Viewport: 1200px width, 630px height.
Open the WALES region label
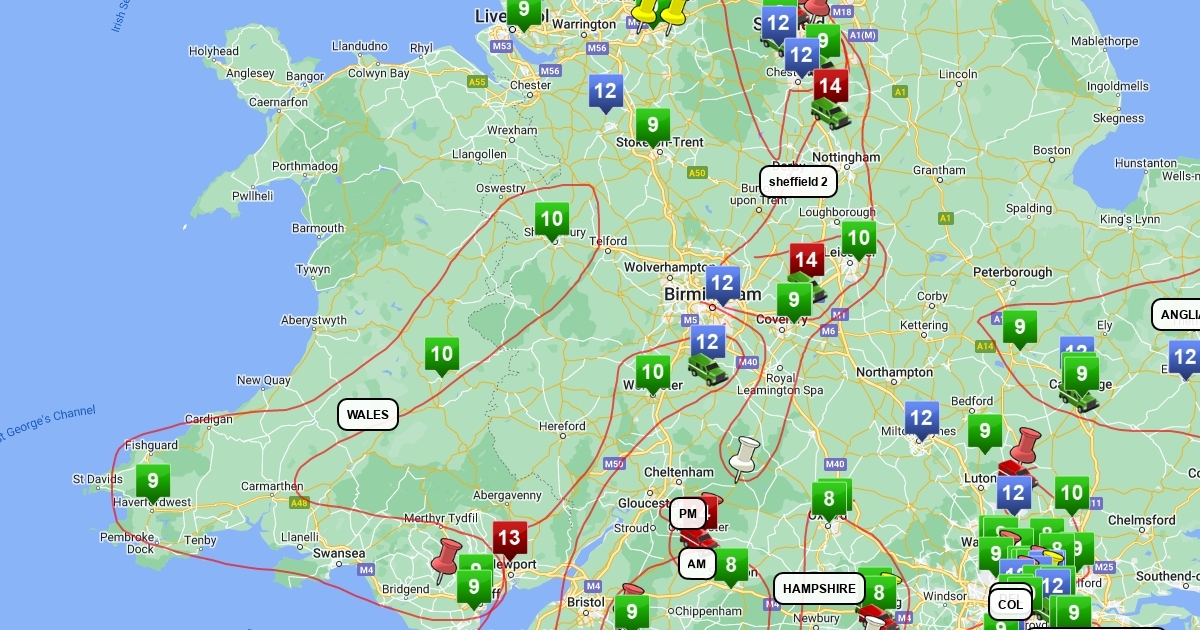click(368, 414)
